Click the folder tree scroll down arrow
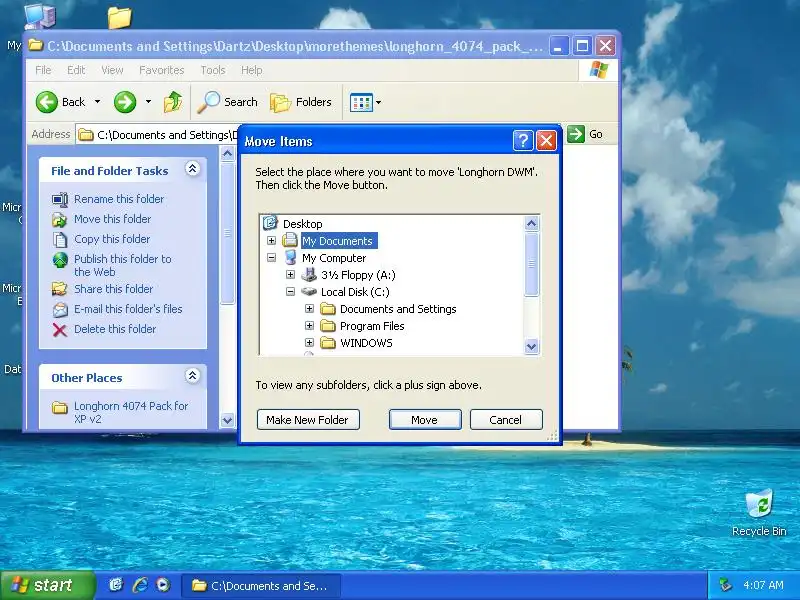The width and height of the screenshot is (800, 600). coord(531,346)
